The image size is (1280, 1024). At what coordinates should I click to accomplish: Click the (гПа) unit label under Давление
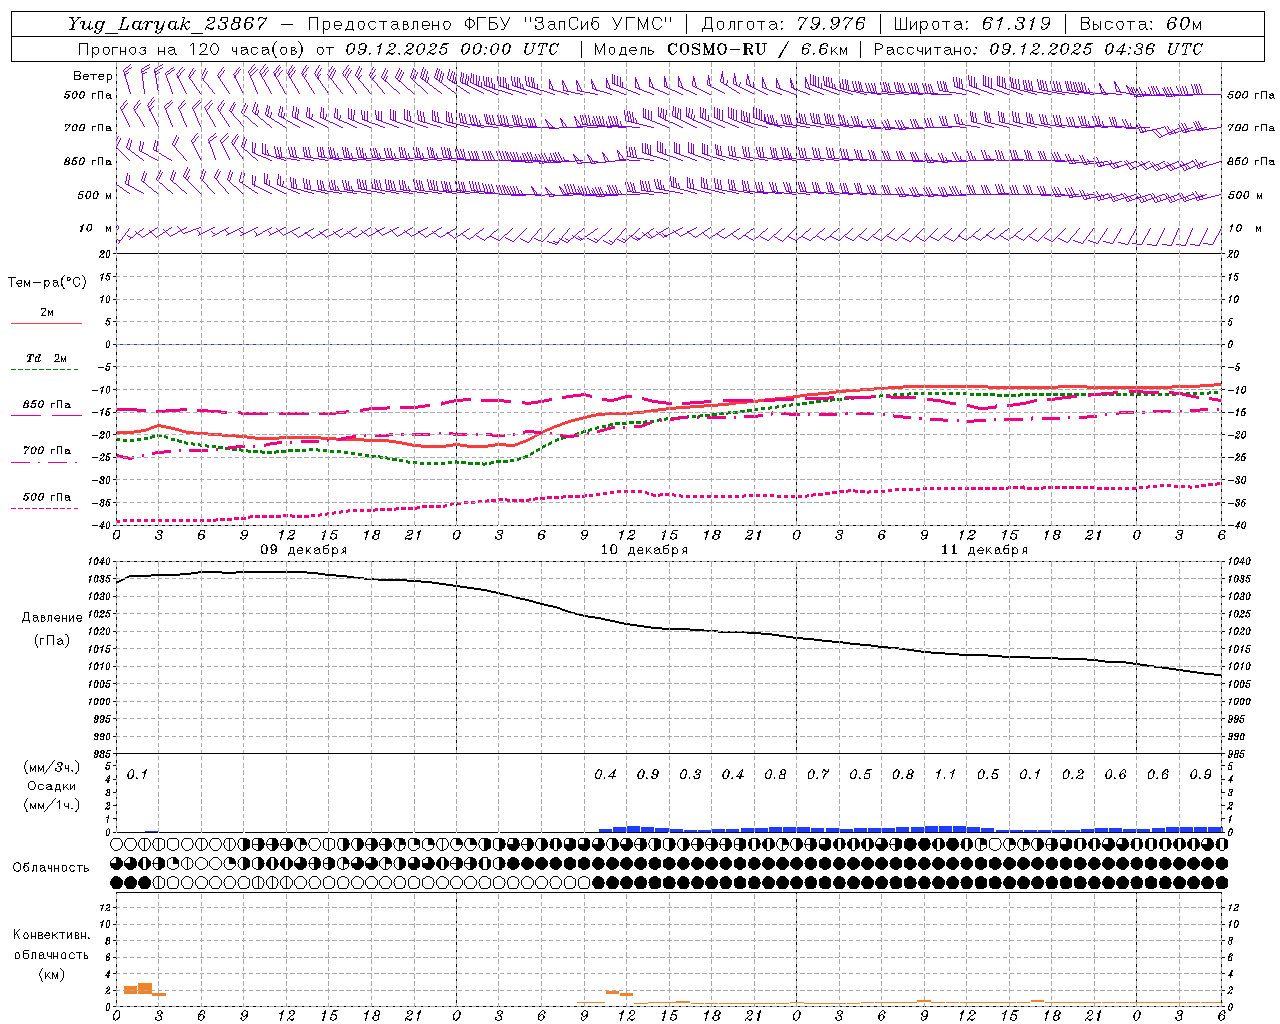(52, 640)
